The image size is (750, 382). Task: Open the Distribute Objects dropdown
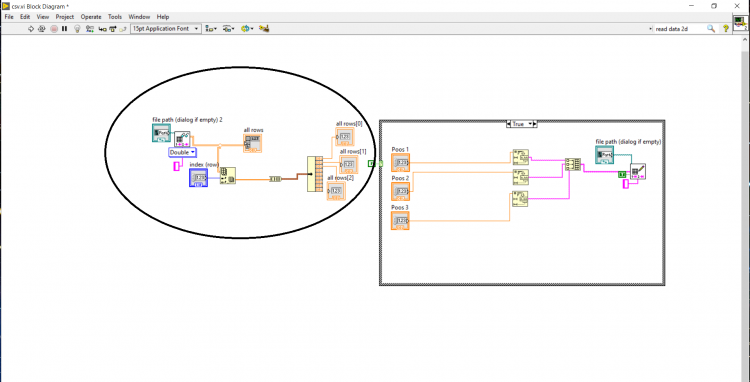click(x=229, y=29)
